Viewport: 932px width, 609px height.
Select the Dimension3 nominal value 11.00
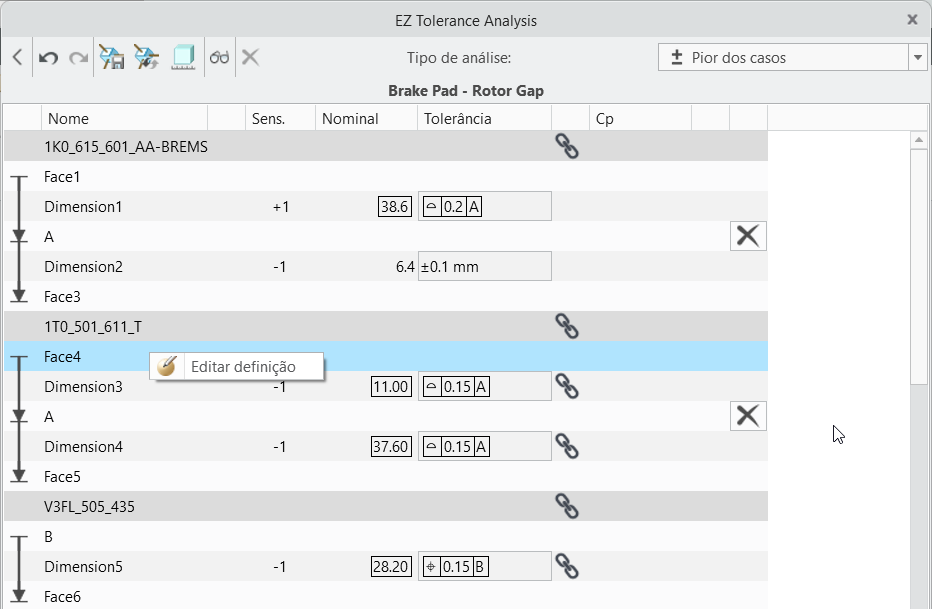click(391, 387)
